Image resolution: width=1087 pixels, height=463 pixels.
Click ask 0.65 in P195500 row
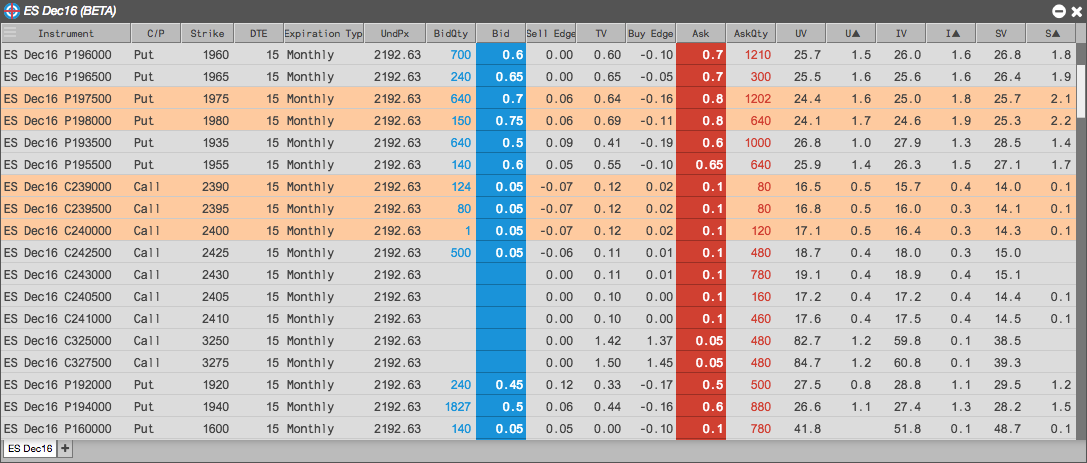click(x=701, y=165)
